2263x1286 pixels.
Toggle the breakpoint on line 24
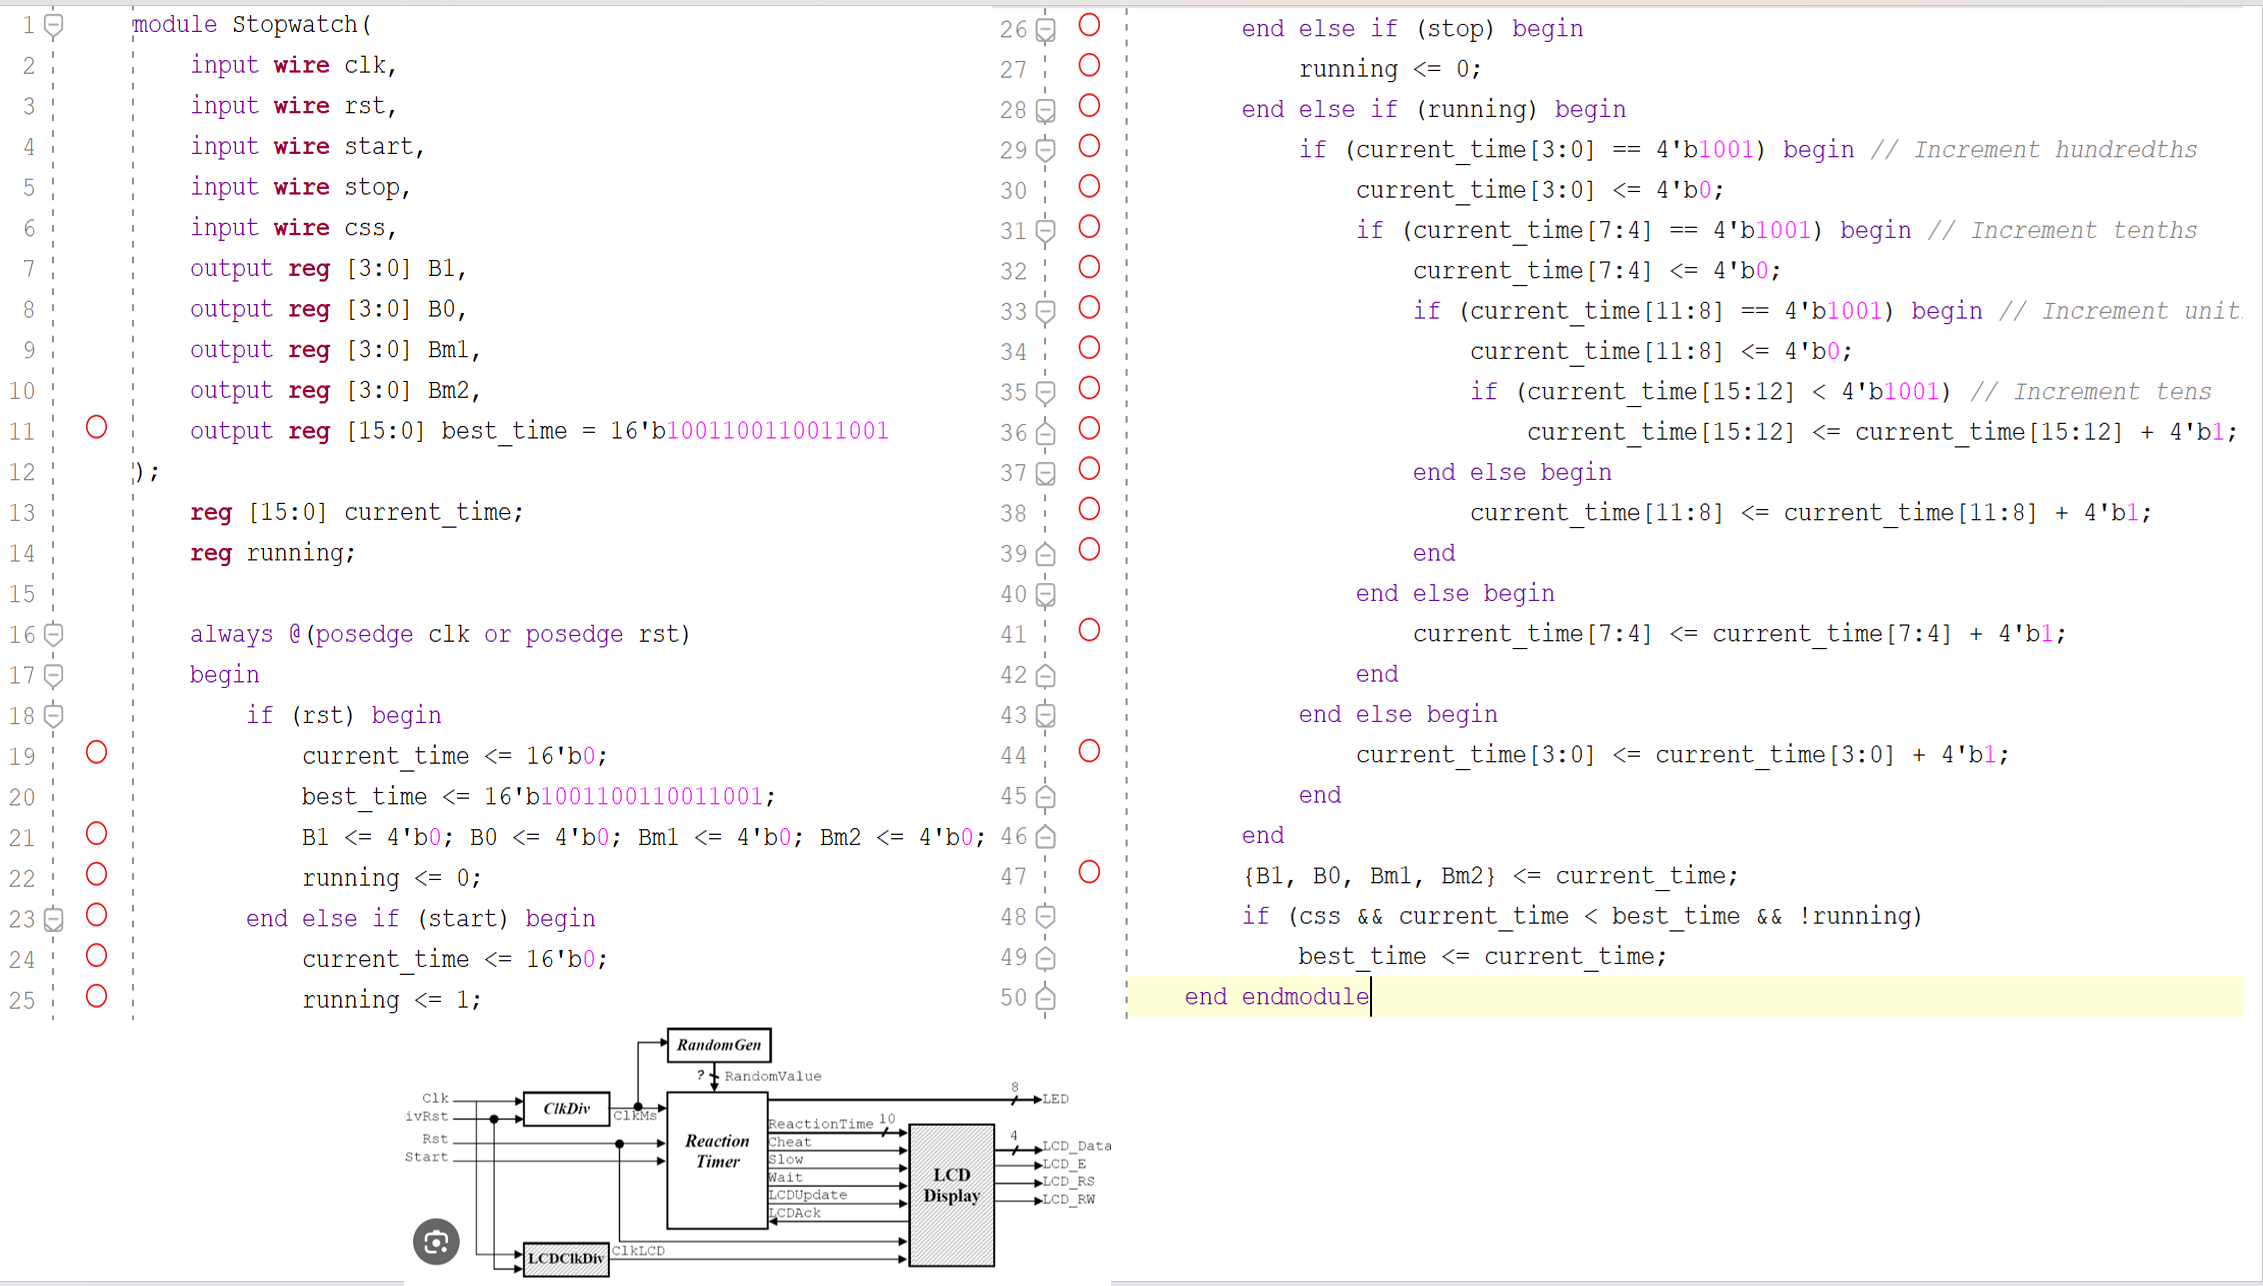tap(96, 955)
